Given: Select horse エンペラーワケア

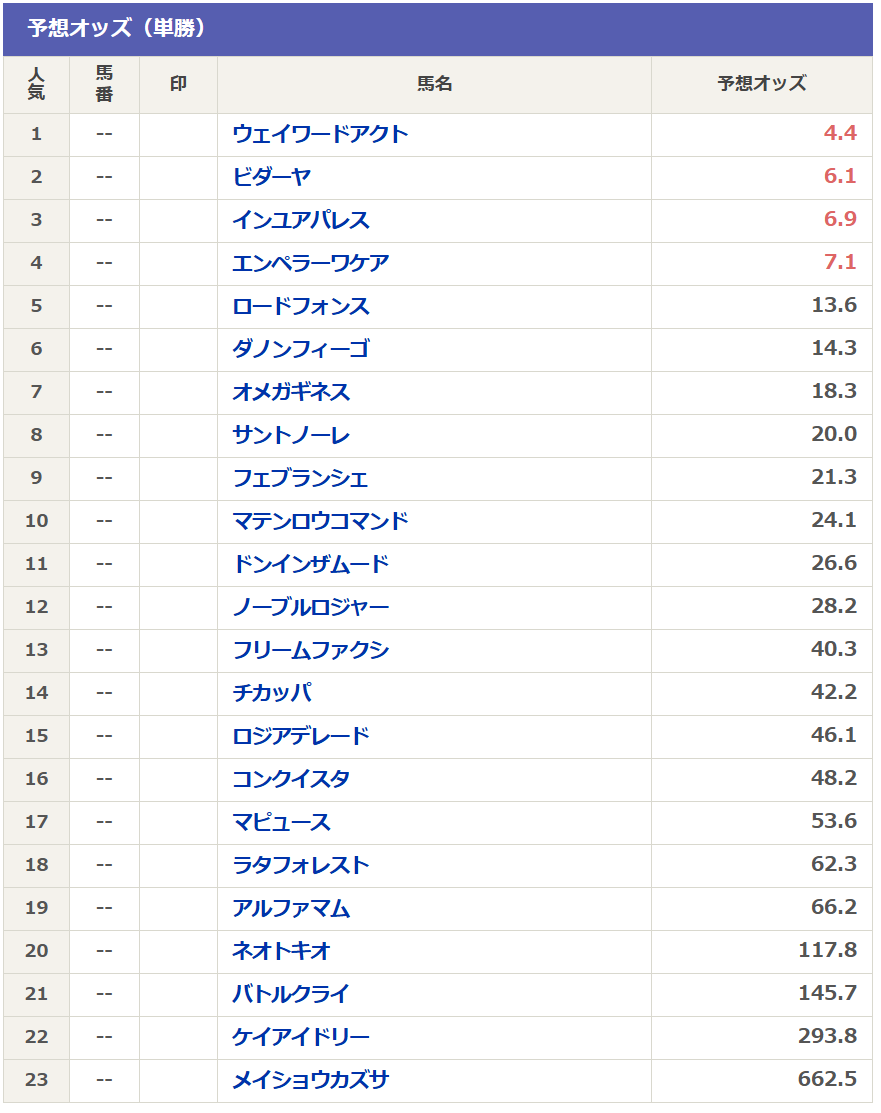Looking at the screenshot, I should (x=310, y=263).
